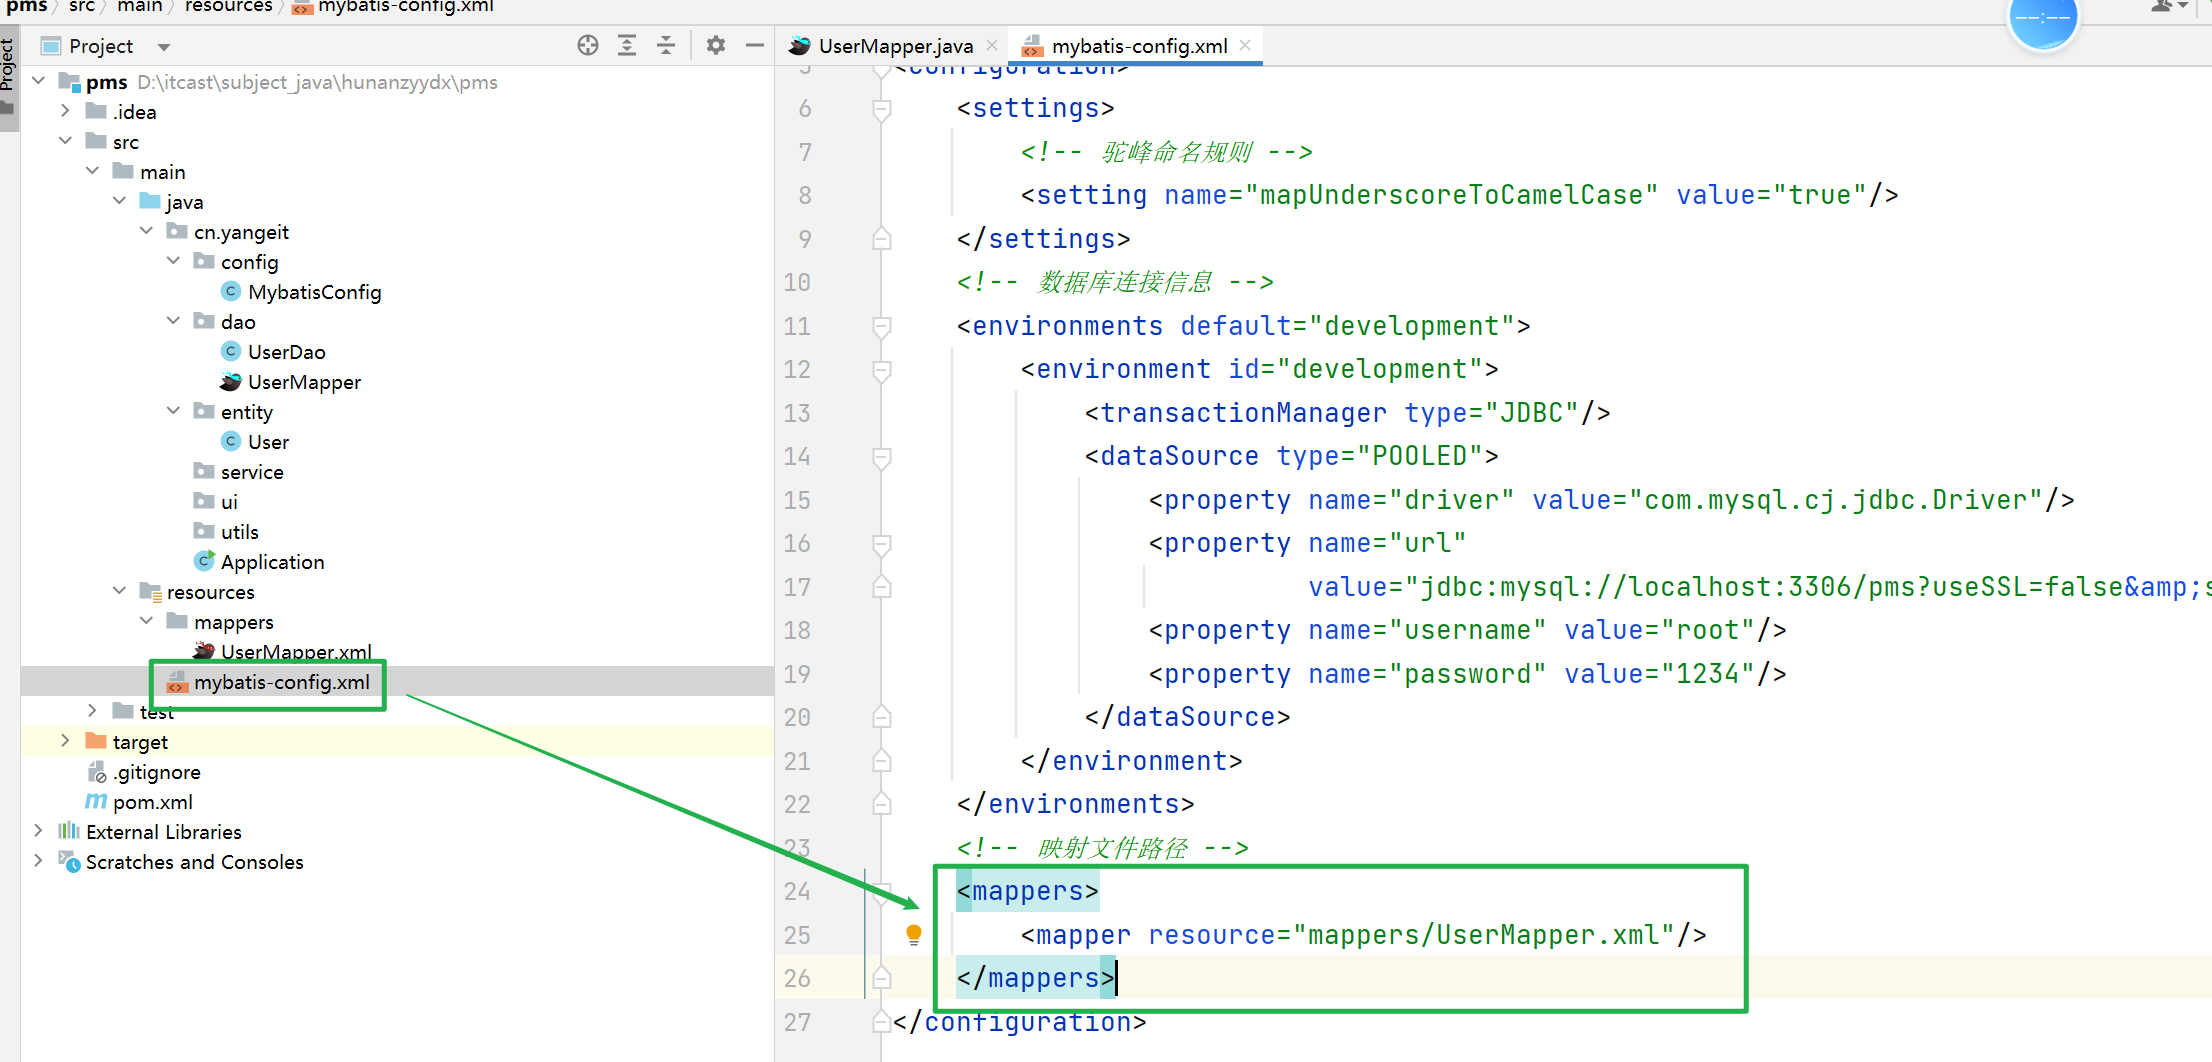Select the mybatis-config.xml editor tab
Screen dimensions: 2212x1062
click(1138, 46)
